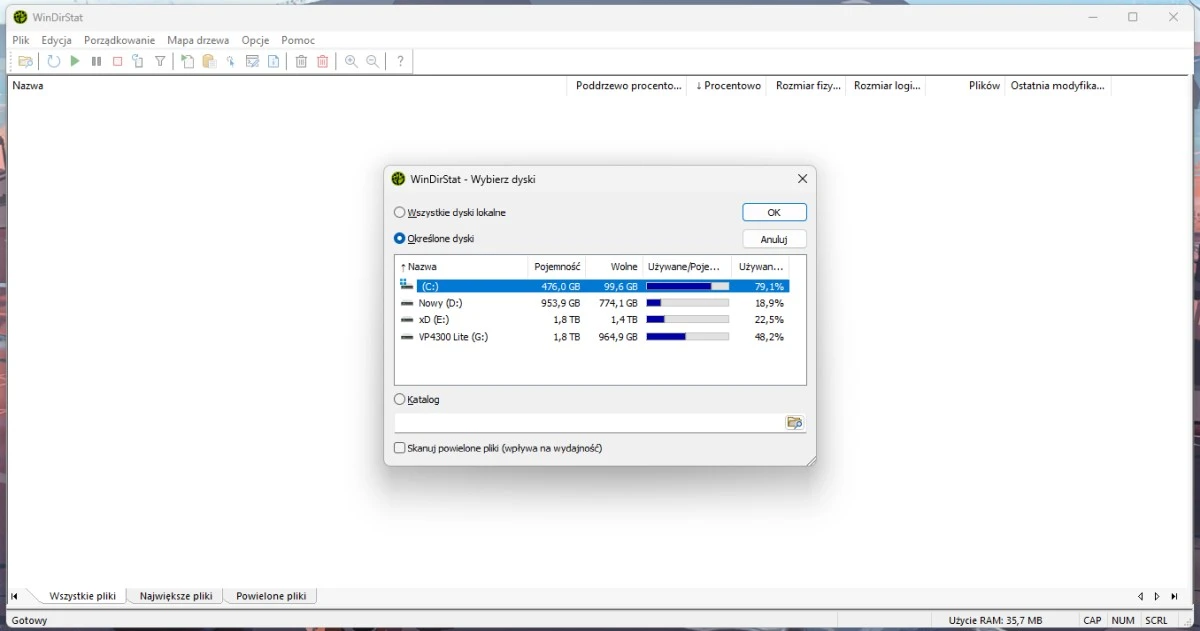
Task: Open the 'Mapa drzewa' menu
Action: pyautogui.click(x=198, y=40)
